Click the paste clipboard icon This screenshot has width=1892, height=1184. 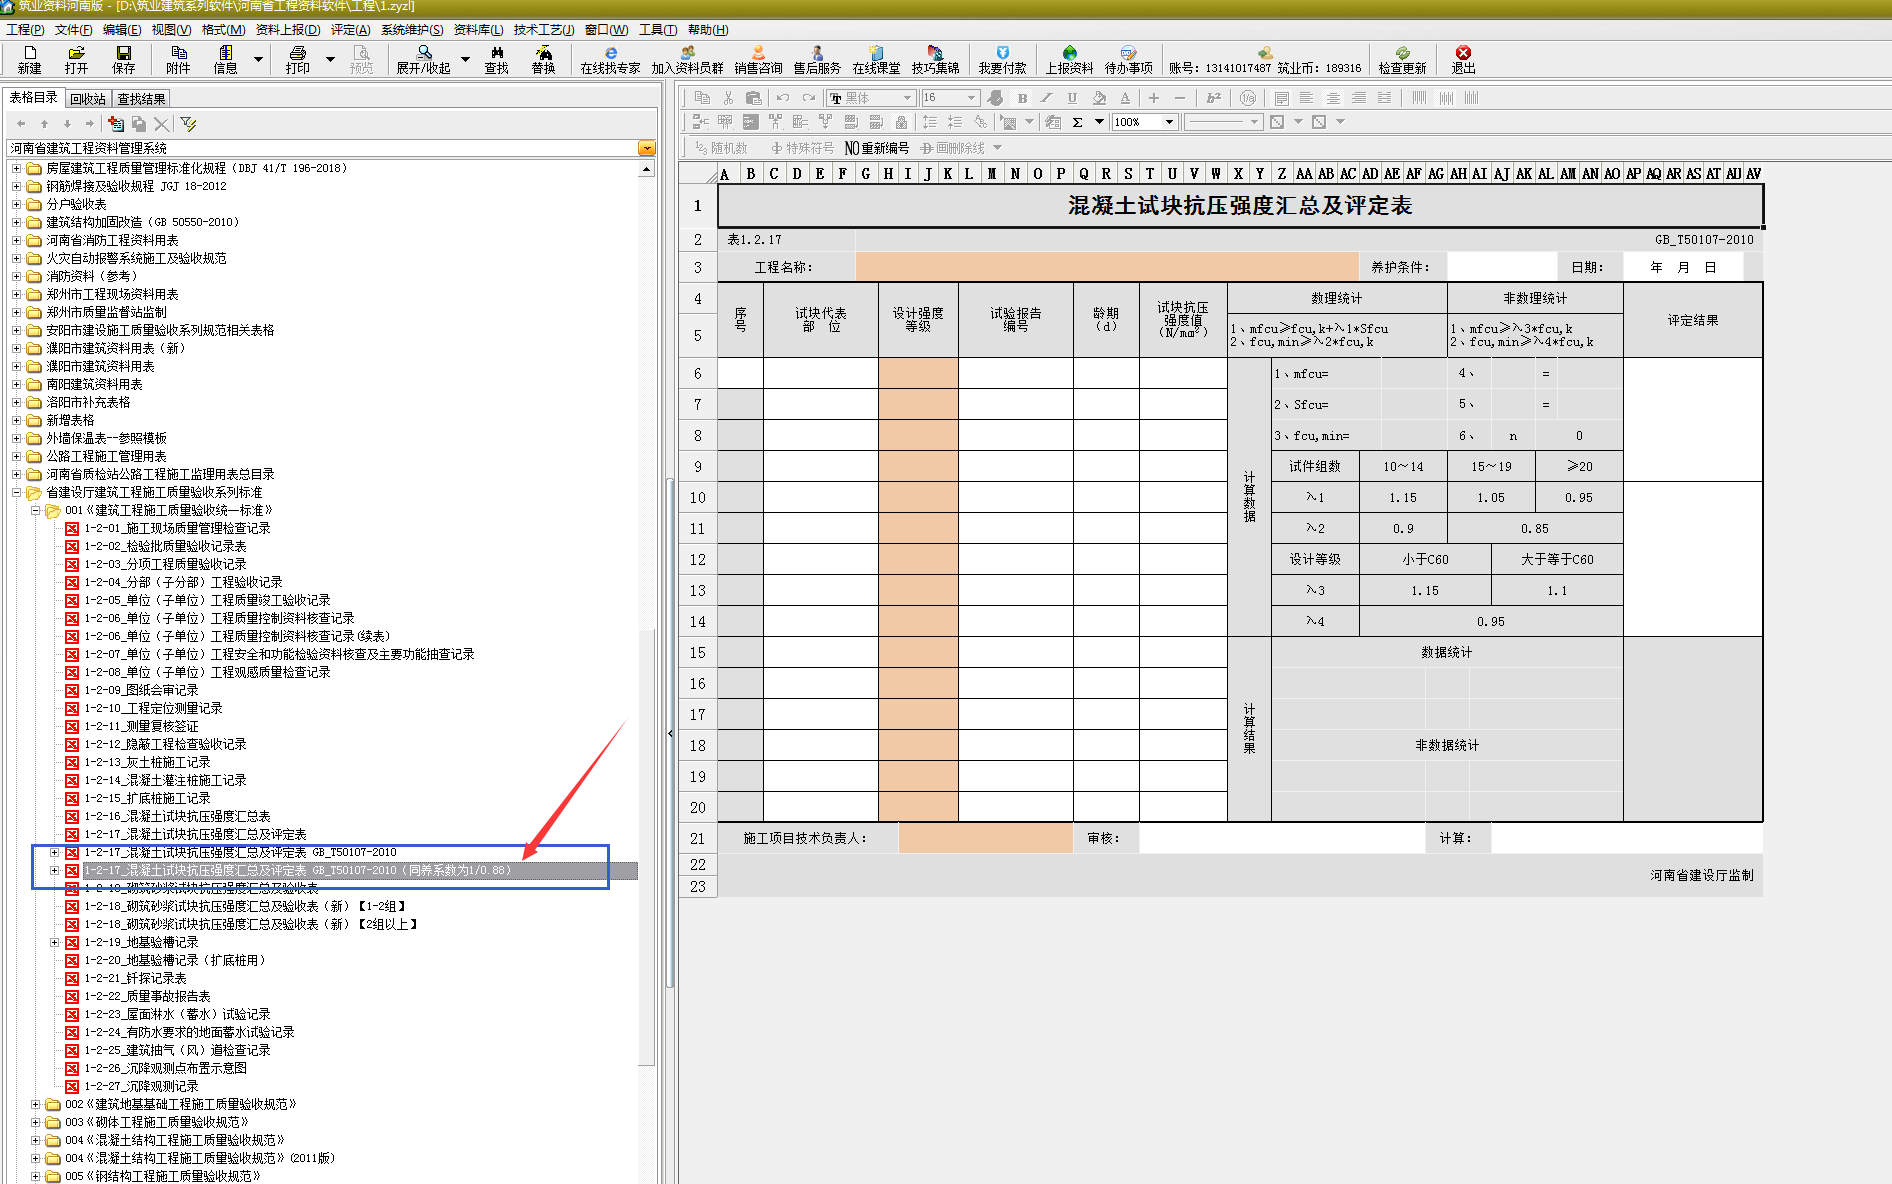(x=754, y=98)
